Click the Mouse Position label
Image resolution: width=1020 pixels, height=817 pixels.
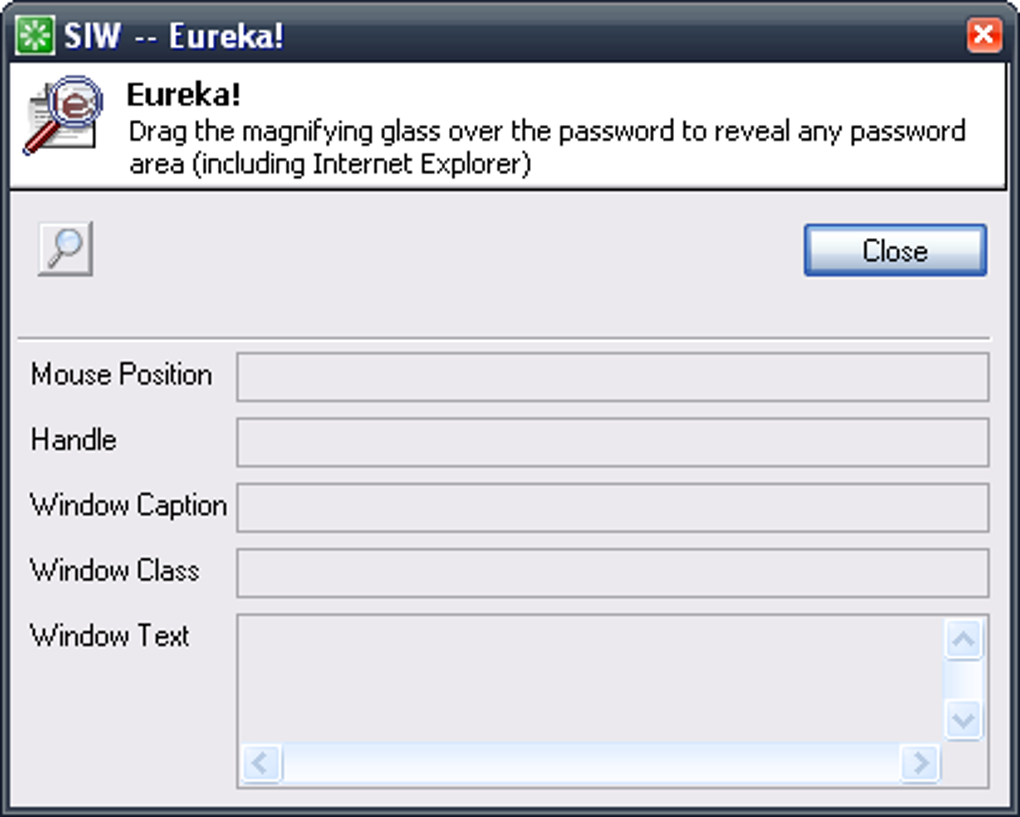(122, 375)
